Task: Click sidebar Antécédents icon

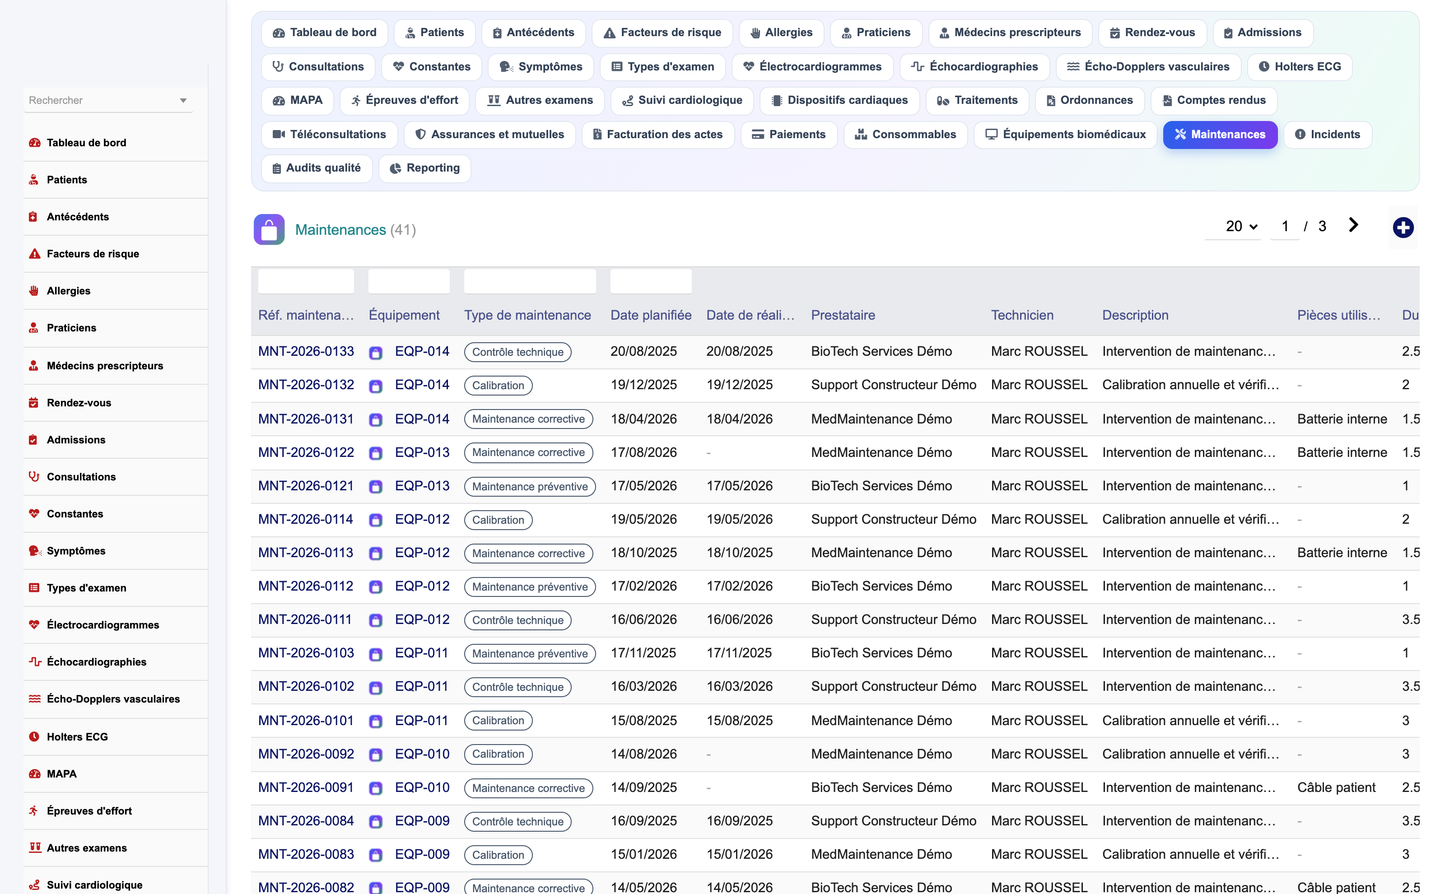Action: pos(34,217)
